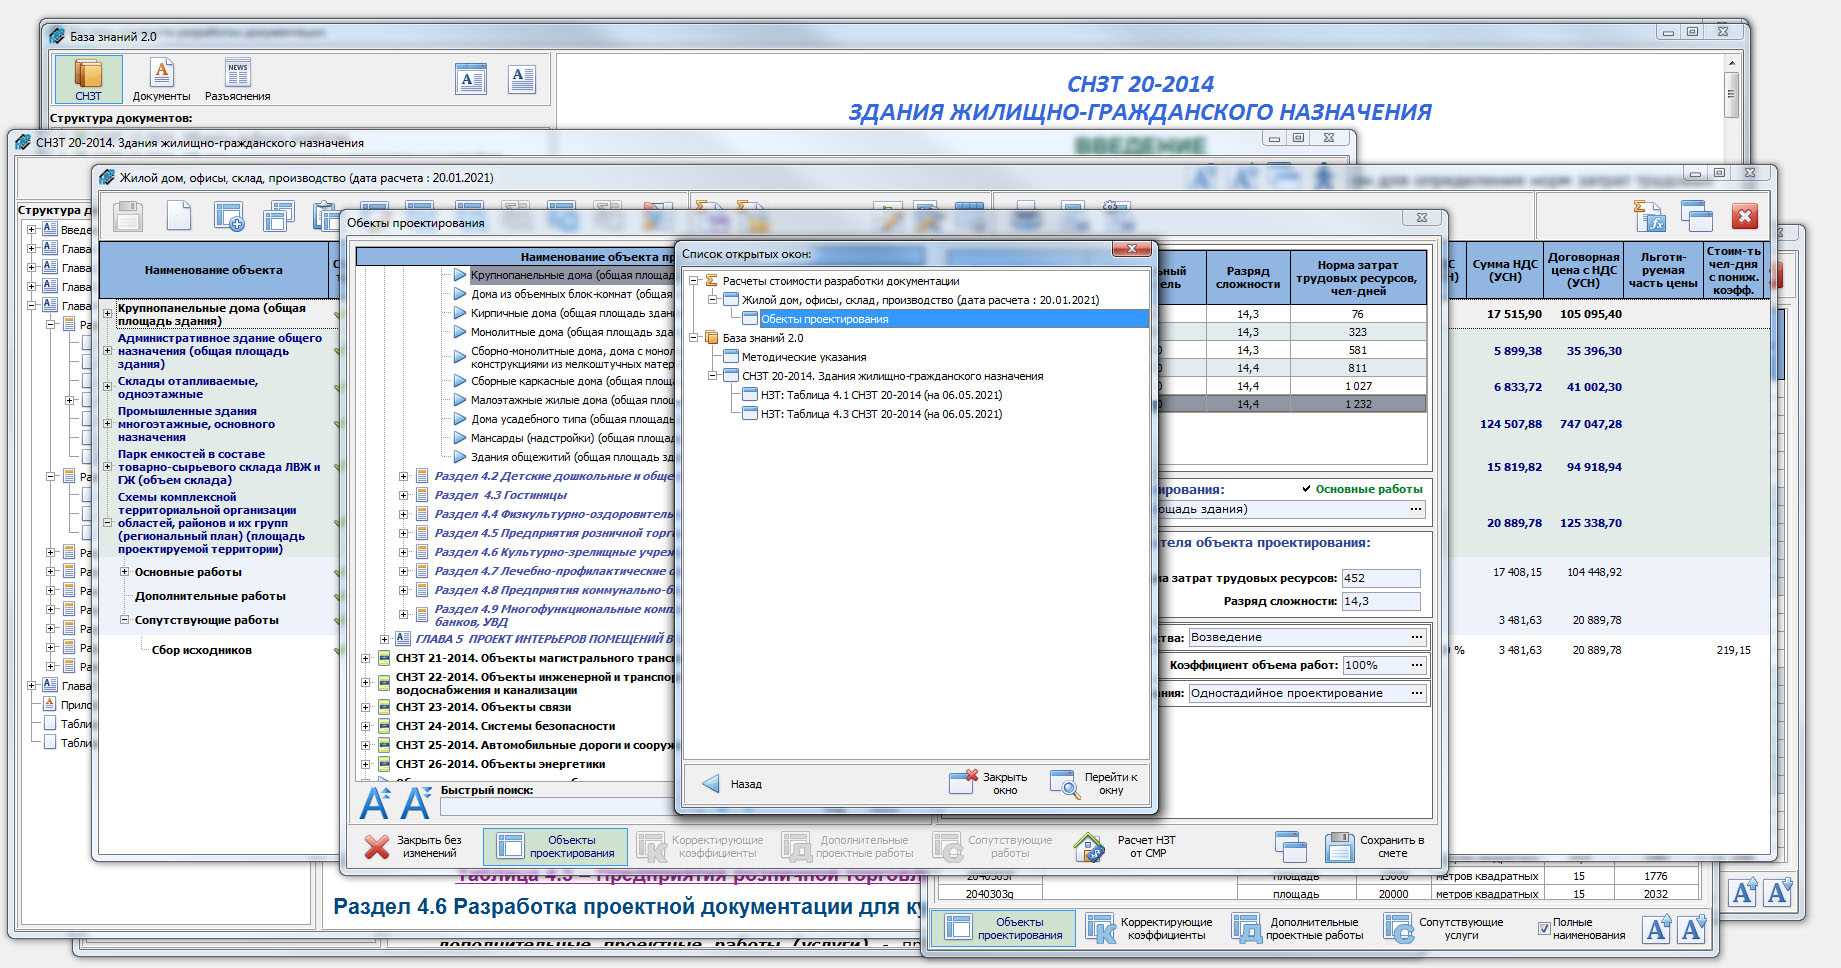Open the СНЗТ section in Knowledge Base toolbar

(88, 79)
